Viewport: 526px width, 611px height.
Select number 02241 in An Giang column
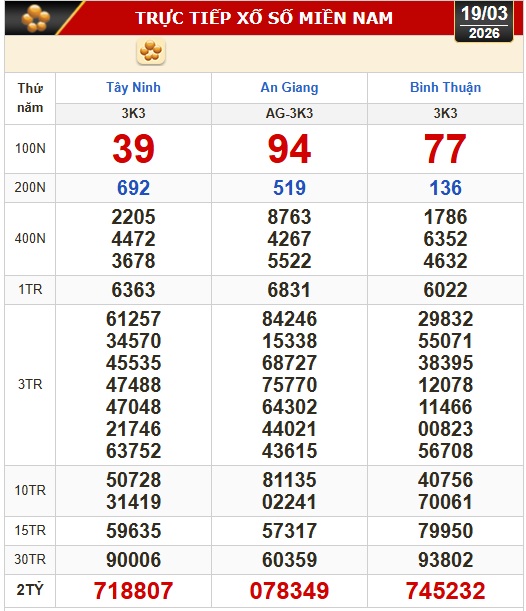[x=289, y=502]
